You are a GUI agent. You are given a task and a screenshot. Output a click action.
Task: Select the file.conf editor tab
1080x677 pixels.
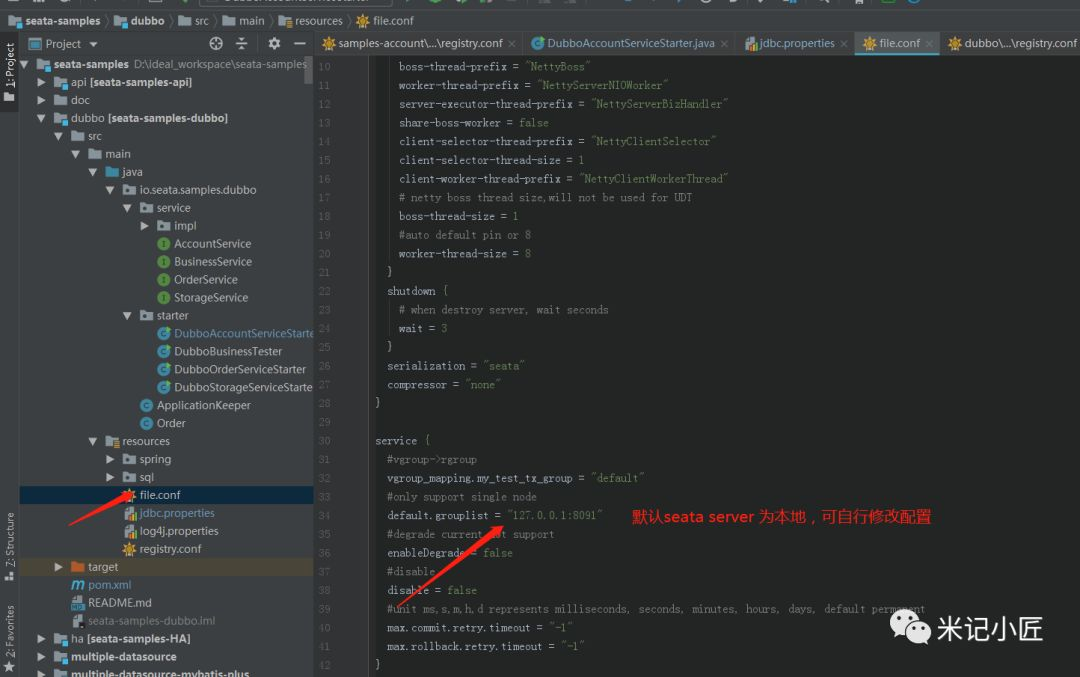coord(897,43)
